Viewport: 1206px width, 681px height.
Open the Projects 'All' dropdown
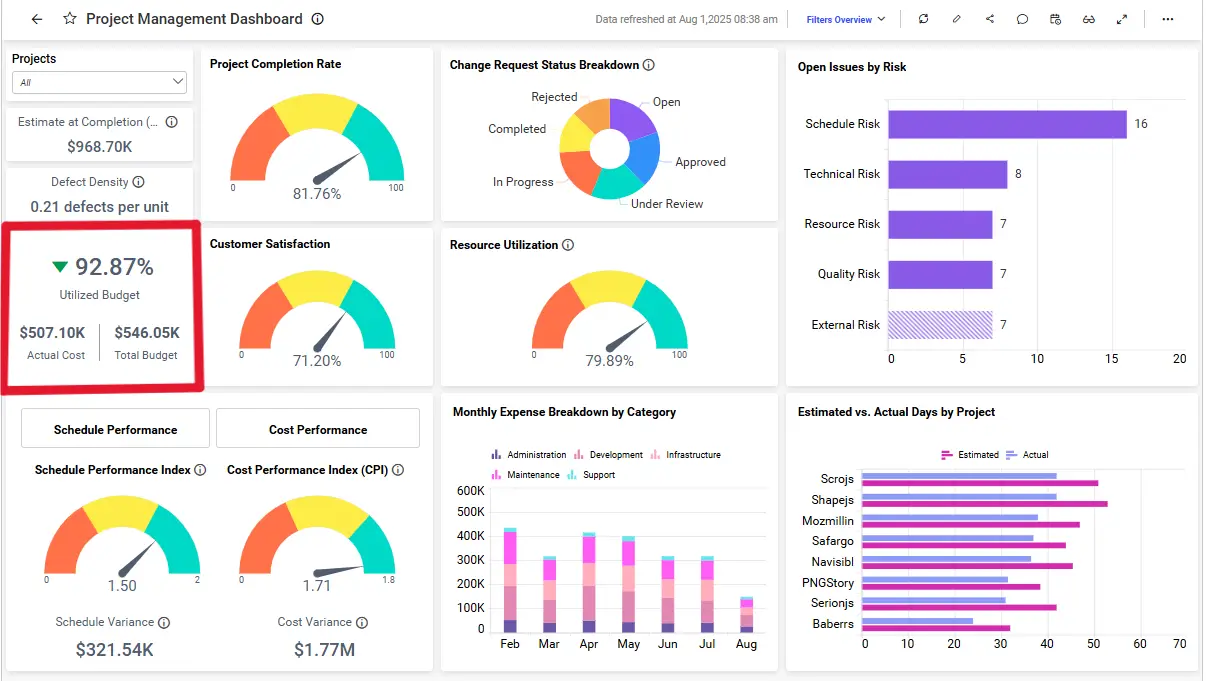tap(99, 81)
